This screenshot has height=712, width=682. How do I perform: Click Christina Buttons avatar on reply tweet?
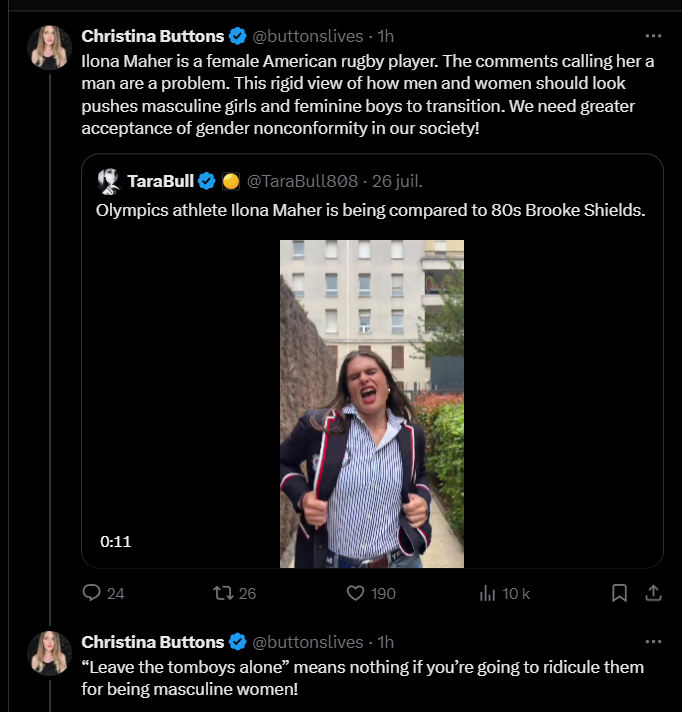[x=49, y=652]
